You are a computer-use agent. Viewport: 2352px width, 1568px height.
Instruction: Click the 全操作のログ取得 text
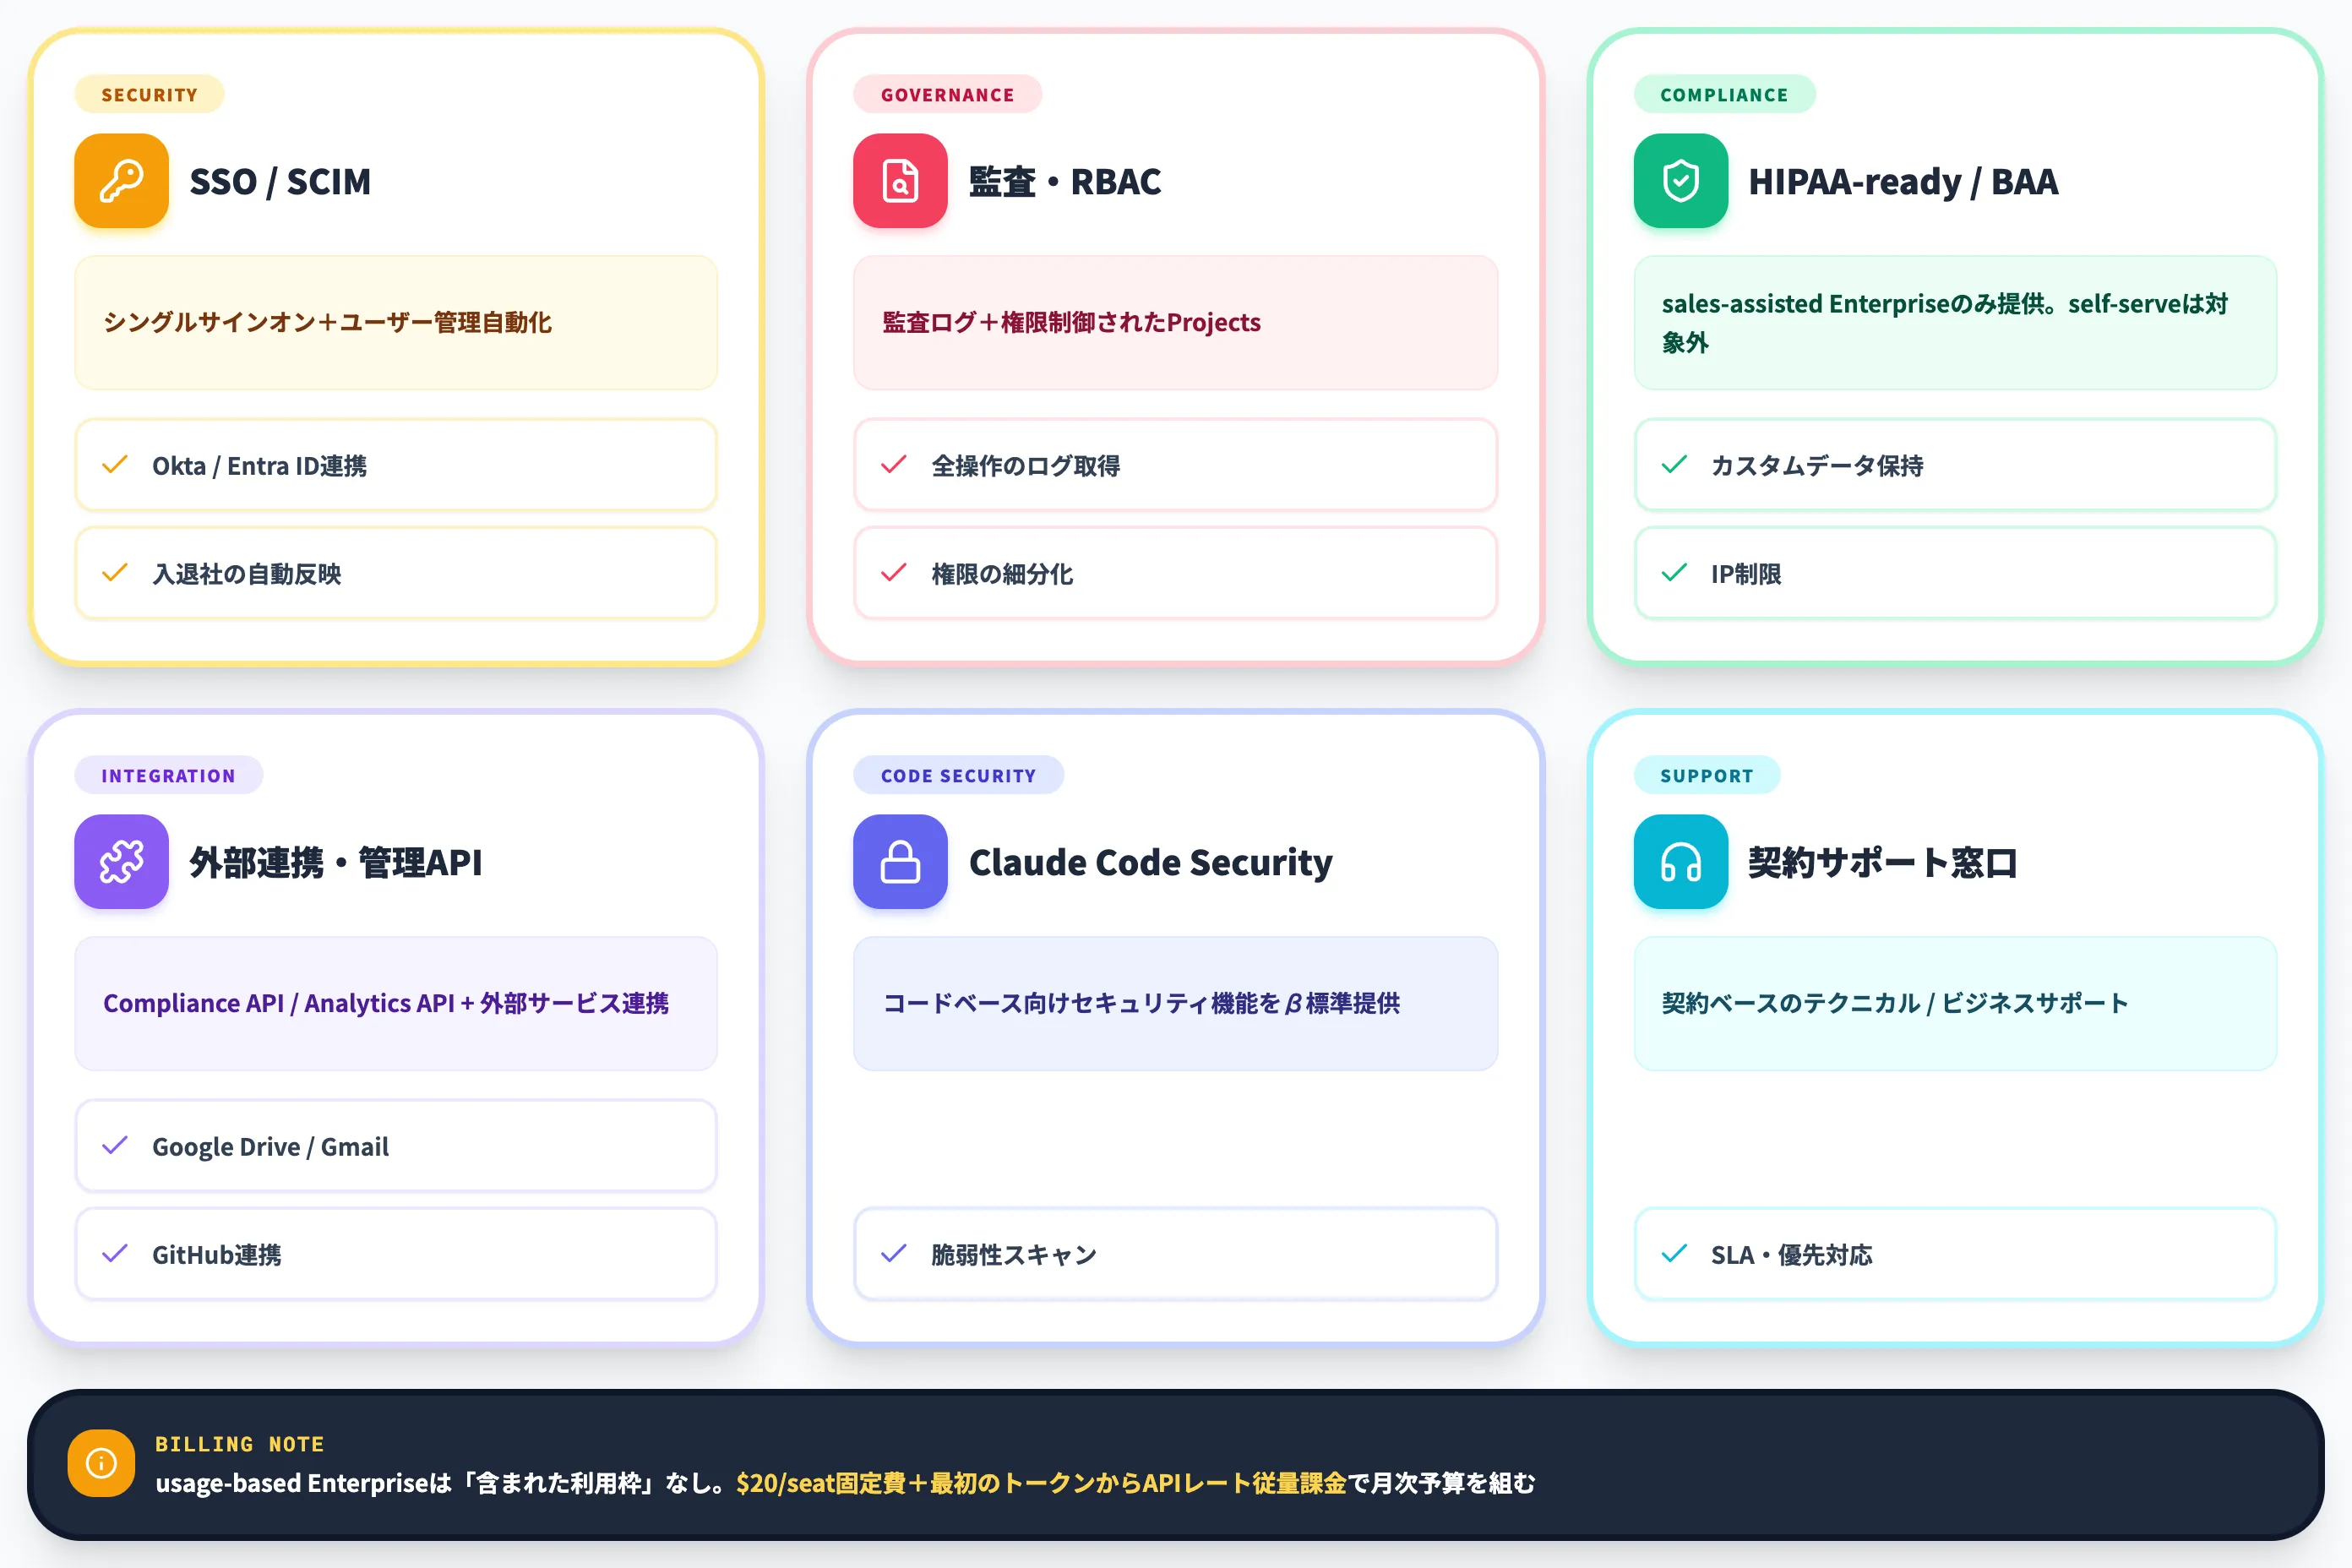(x=1025, y=466)
